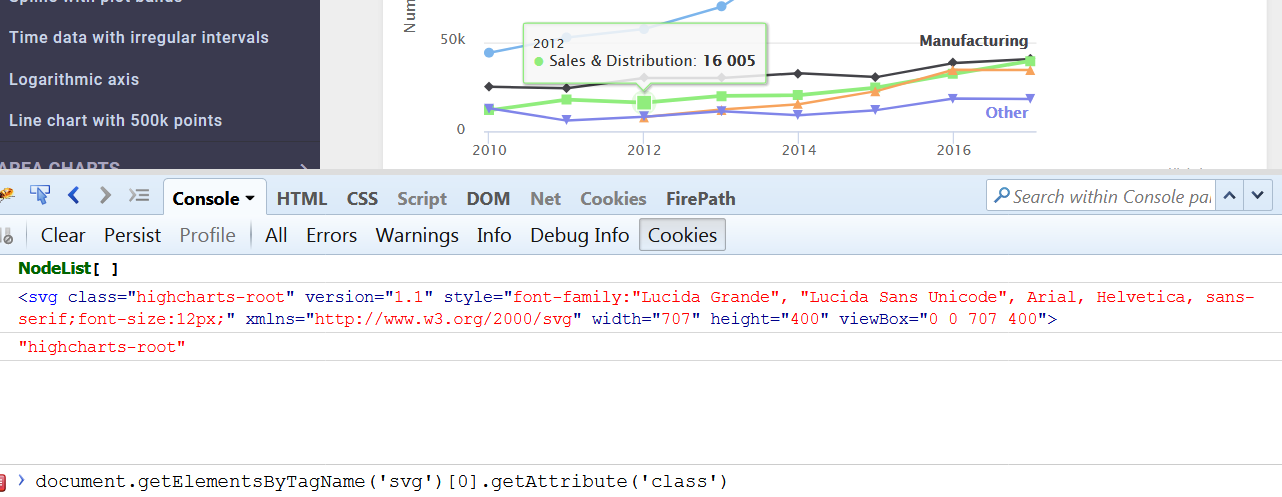Open the Console tab dropdown arrow

249,199
